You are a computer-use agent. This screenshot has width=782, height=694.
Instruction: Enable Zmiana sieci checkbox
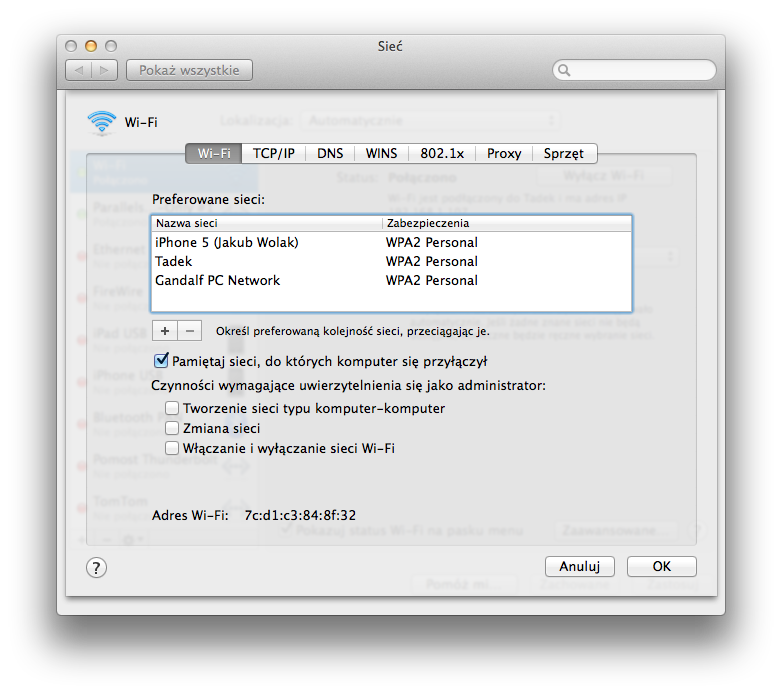(x=173, y=428)
